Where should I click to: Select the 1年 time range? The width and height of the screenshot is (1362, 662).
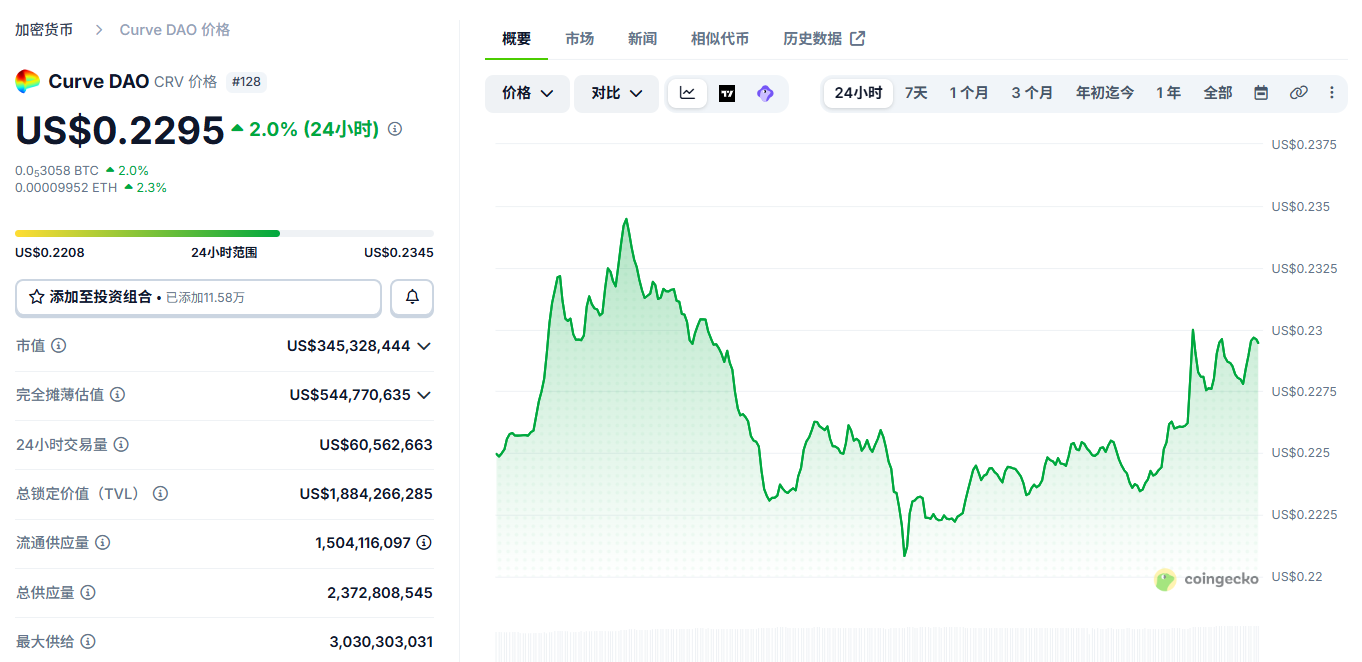click(x=1168, y=93)
